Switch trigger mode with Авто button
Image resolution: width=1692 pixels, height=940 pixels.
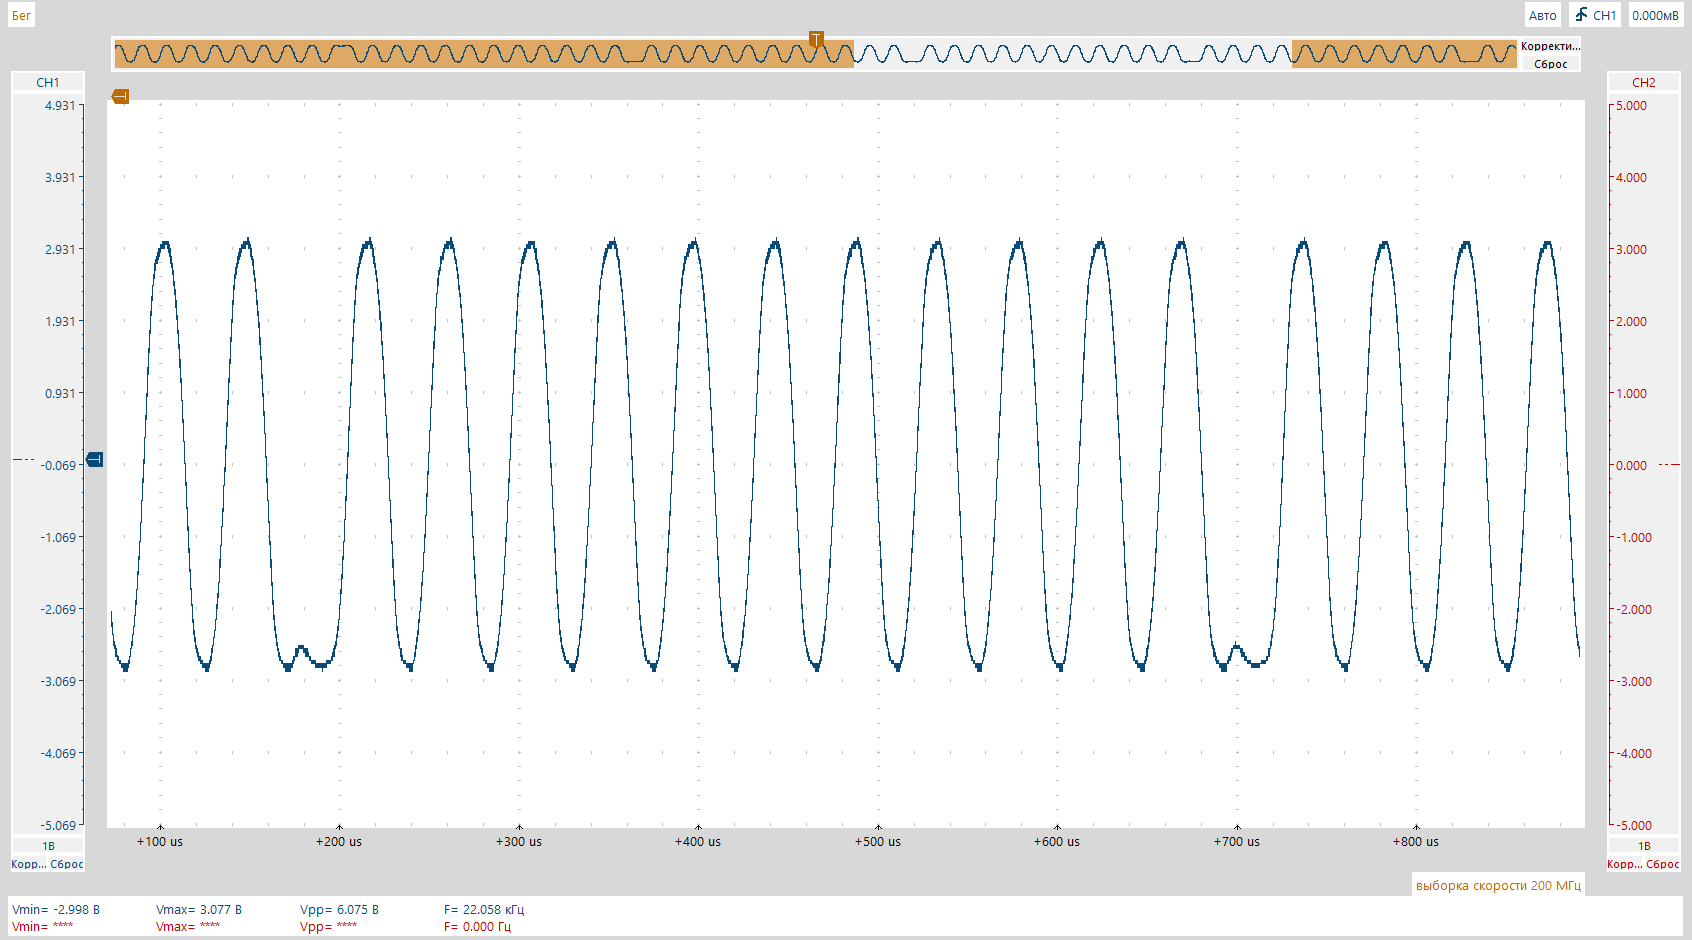tap(1542, 15)
